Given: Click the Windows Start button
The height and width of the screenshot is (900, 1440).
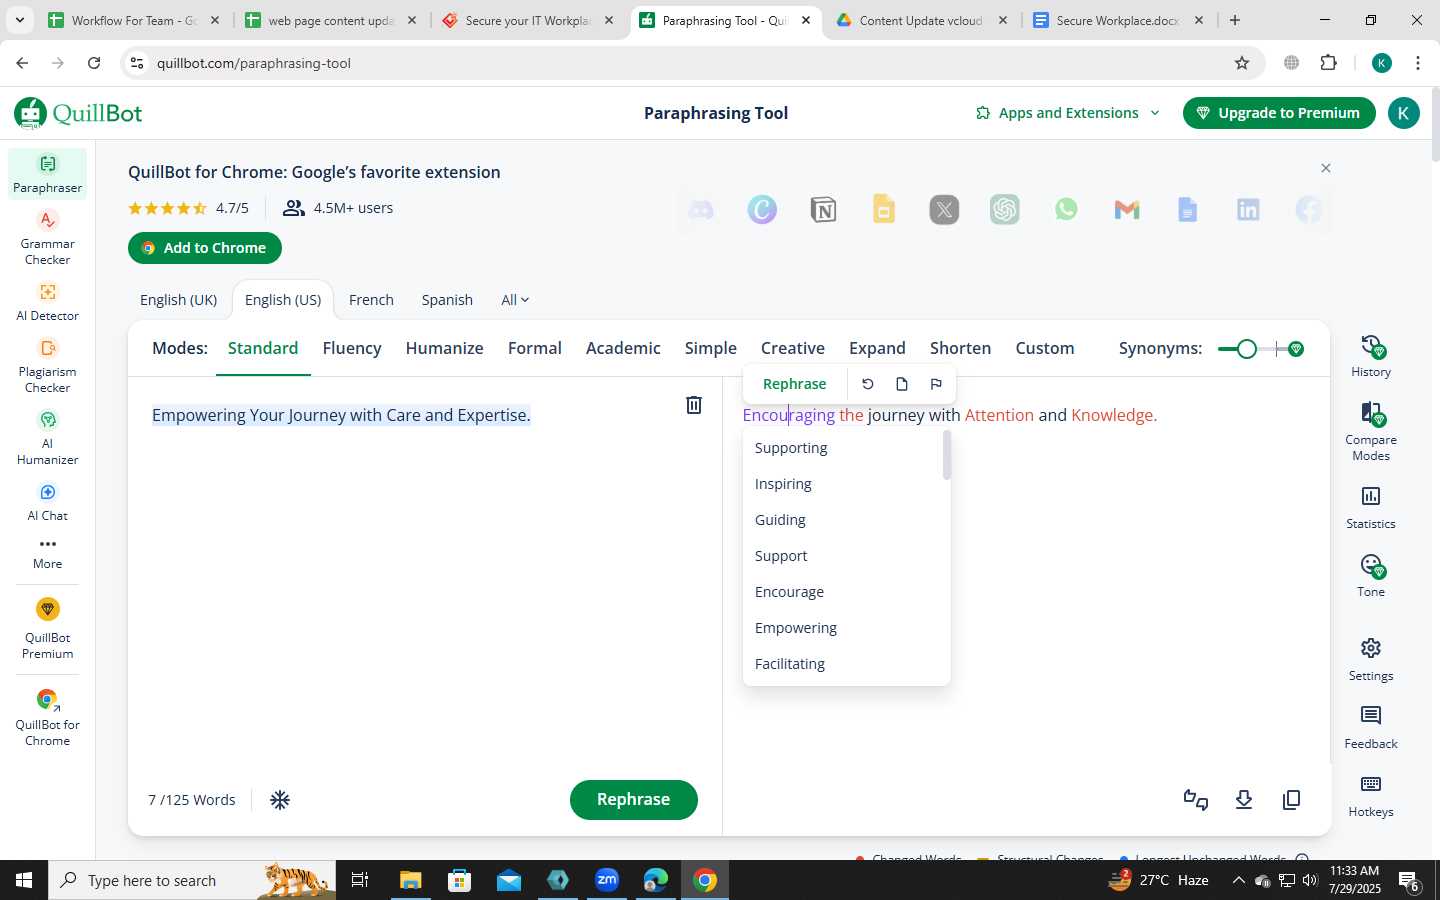Looking at the screenshot, I should (x=24, y=880).
